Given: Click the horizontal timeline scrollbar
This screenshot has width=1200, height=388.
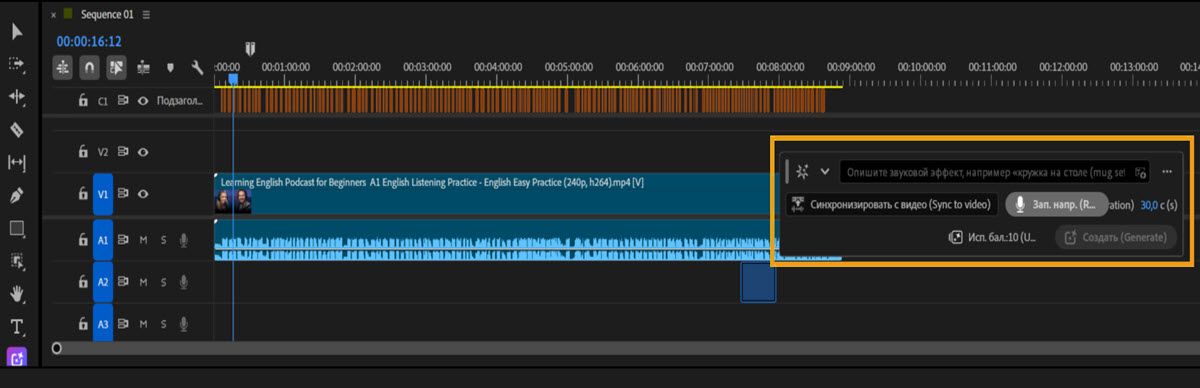Looking at the screenshot, I should point(627,348).
